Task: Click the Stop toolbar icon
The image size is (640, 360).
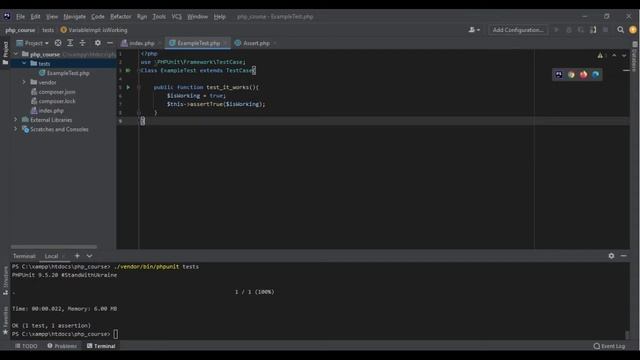Action: [x=606, y=30]
